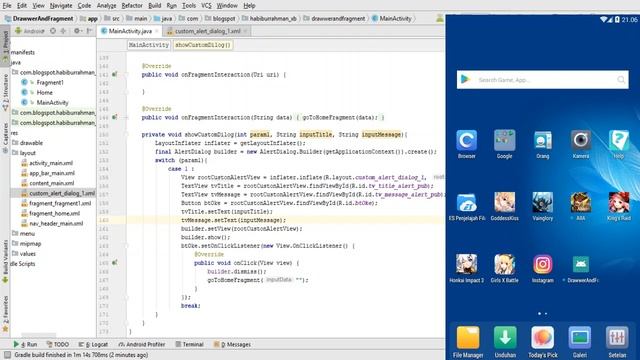This screenshot has height=360, width=640.
Task: Open the File menu
Action: coord(7,6)
